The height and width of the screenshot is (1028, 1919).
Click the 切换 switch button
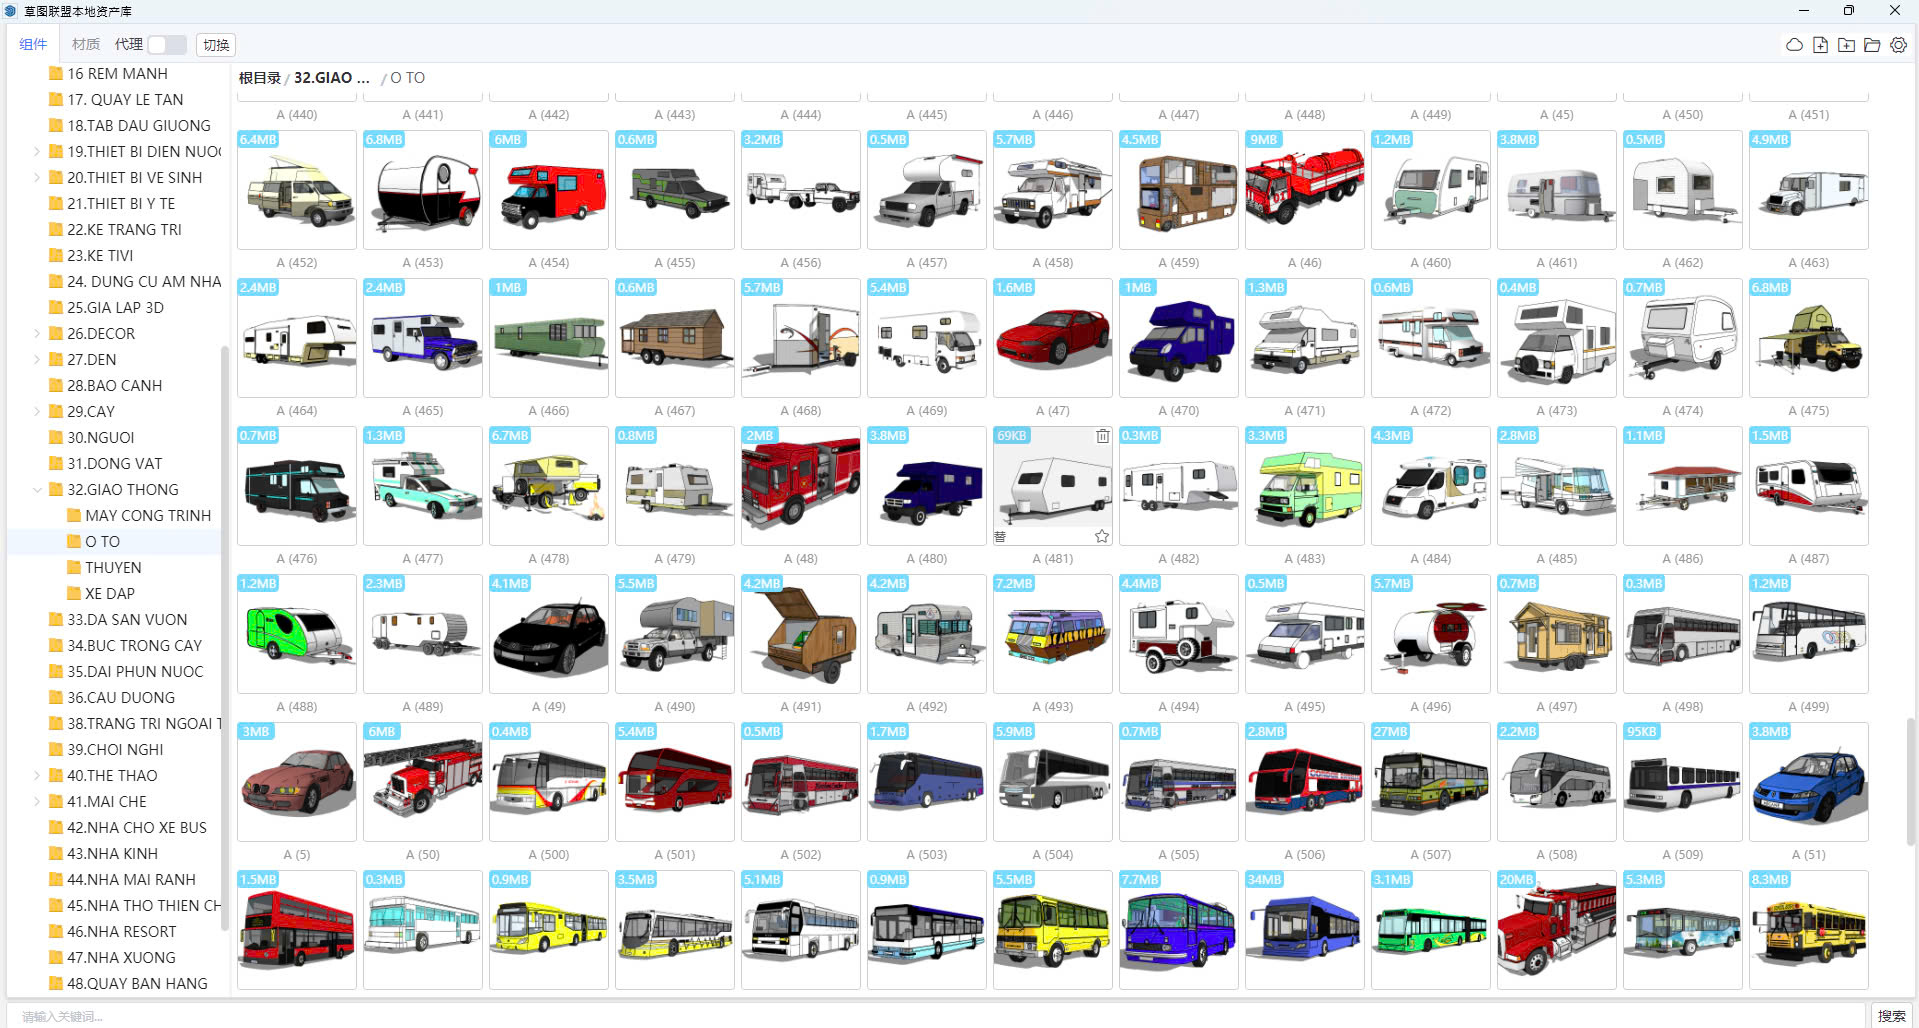[x=216, y=45]
